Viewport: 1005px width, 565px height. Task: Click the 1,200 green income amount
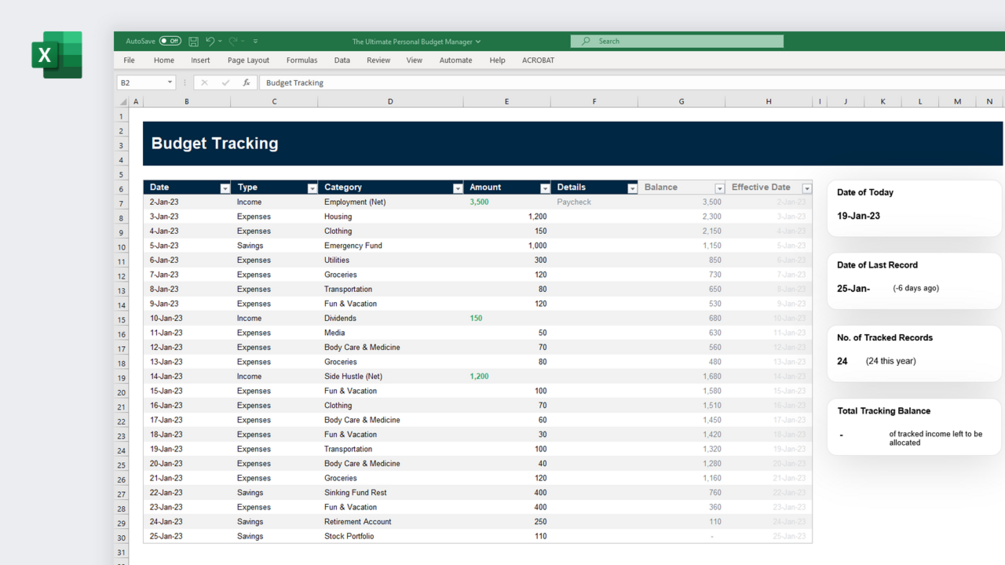click(x=479, y=377)
